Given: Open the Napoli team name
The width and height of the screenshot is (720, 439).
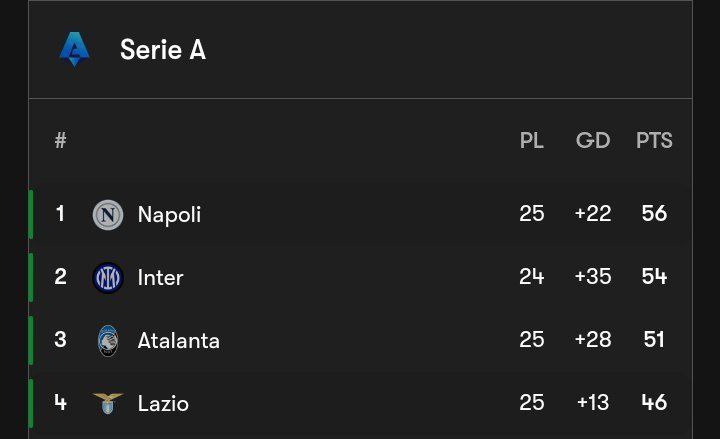Looking at the screenshot, I should (x=169, y=215).
